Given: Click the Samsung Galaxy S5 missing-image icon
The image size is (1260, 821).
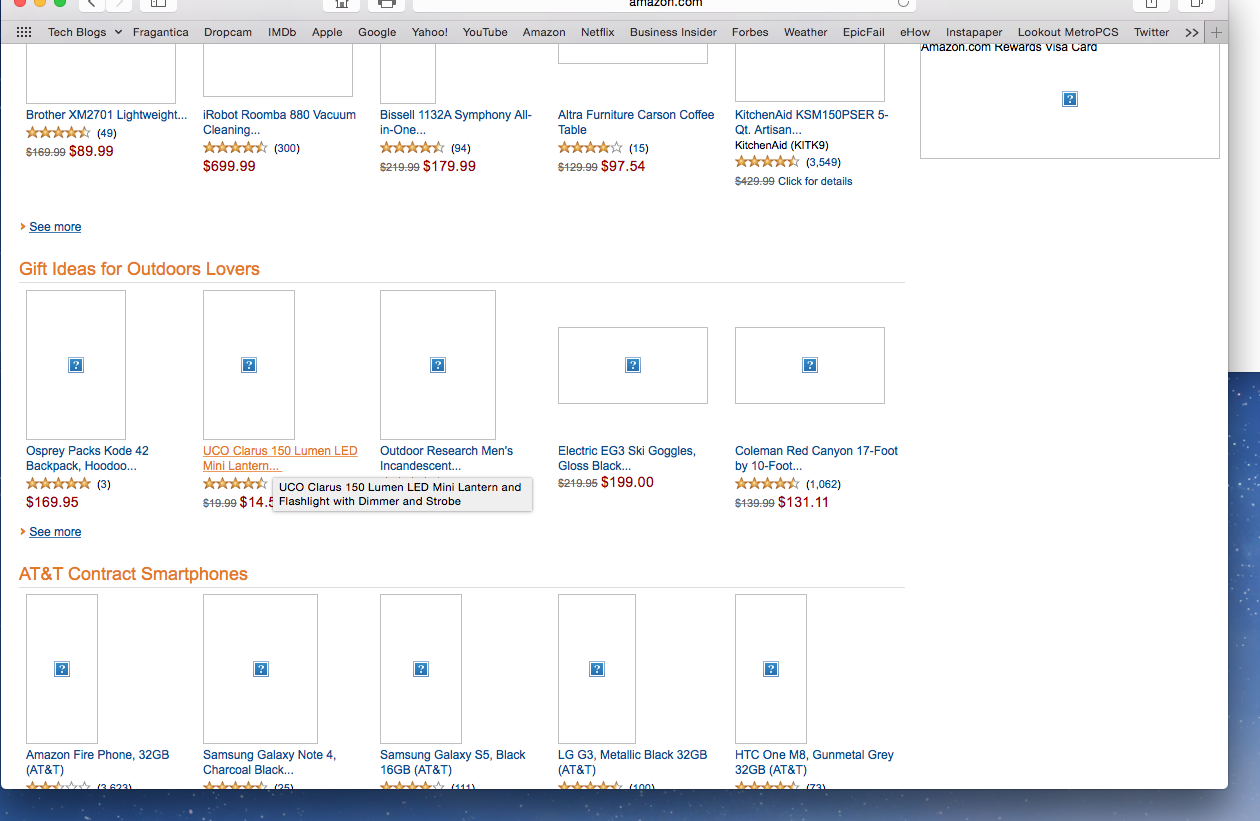Looking at the screenshot, I should tap(421, 669).
